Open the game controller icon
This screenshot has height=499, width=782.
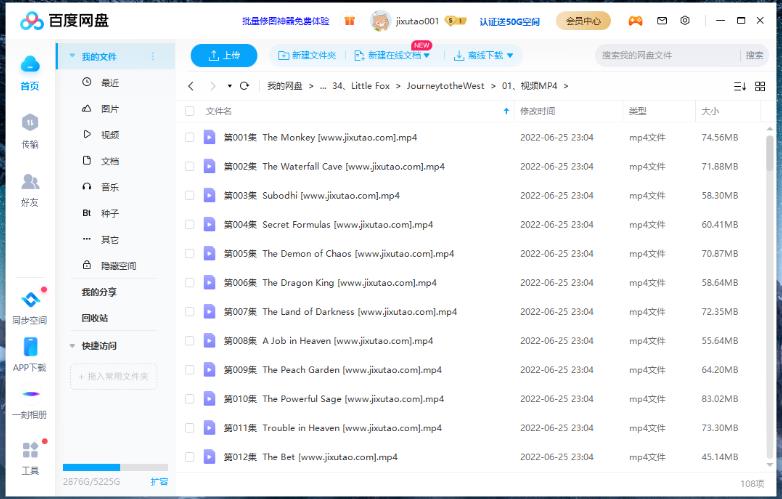pyautogui.click(x=635, y=21)
